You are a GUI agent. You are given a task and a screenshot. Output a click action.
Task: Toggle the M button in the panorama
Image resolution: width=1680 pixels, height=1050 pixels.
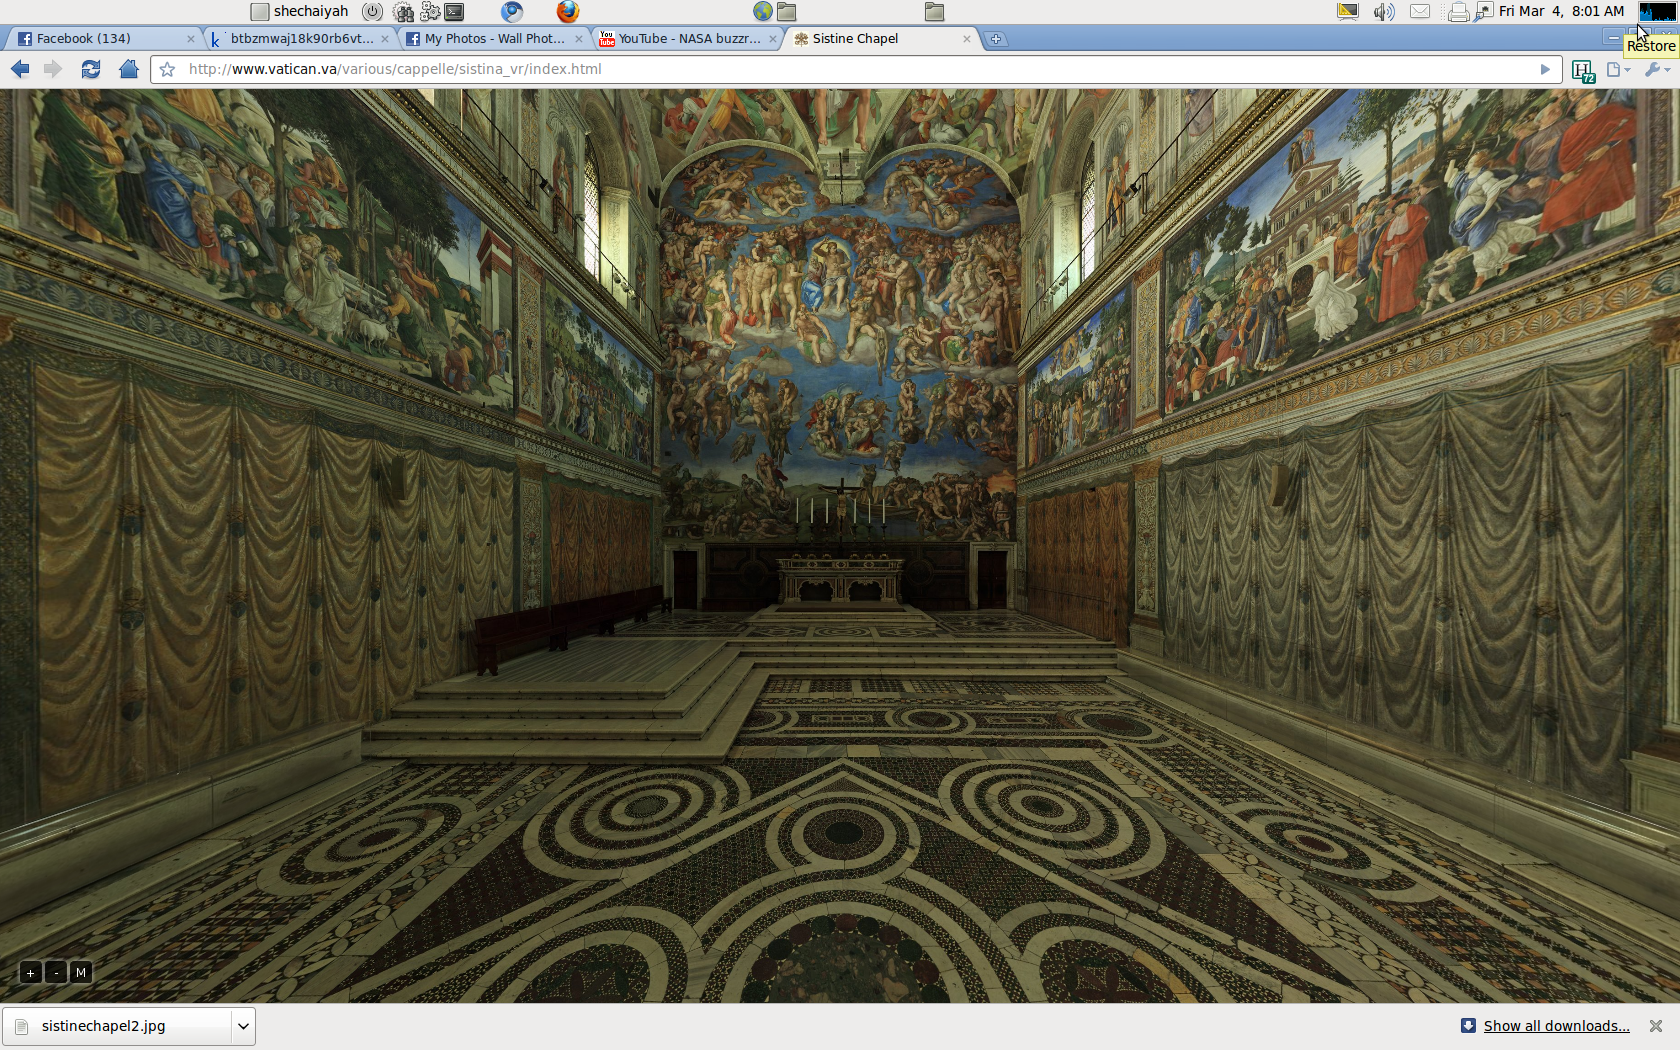81,972
